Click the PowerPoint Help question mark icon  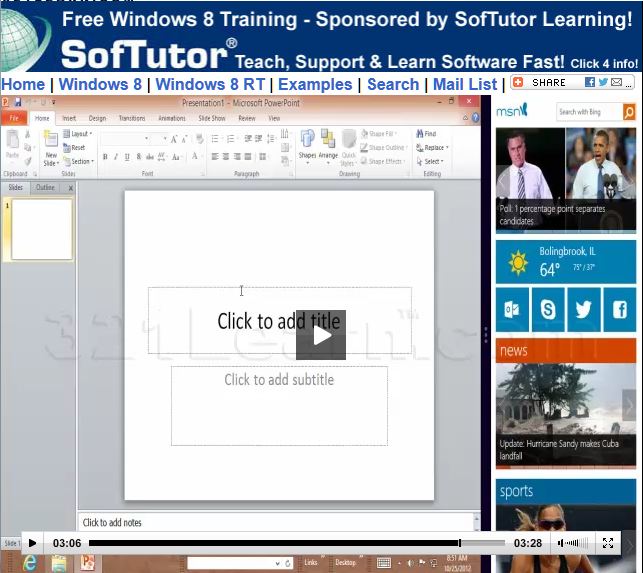click(475, 118)
